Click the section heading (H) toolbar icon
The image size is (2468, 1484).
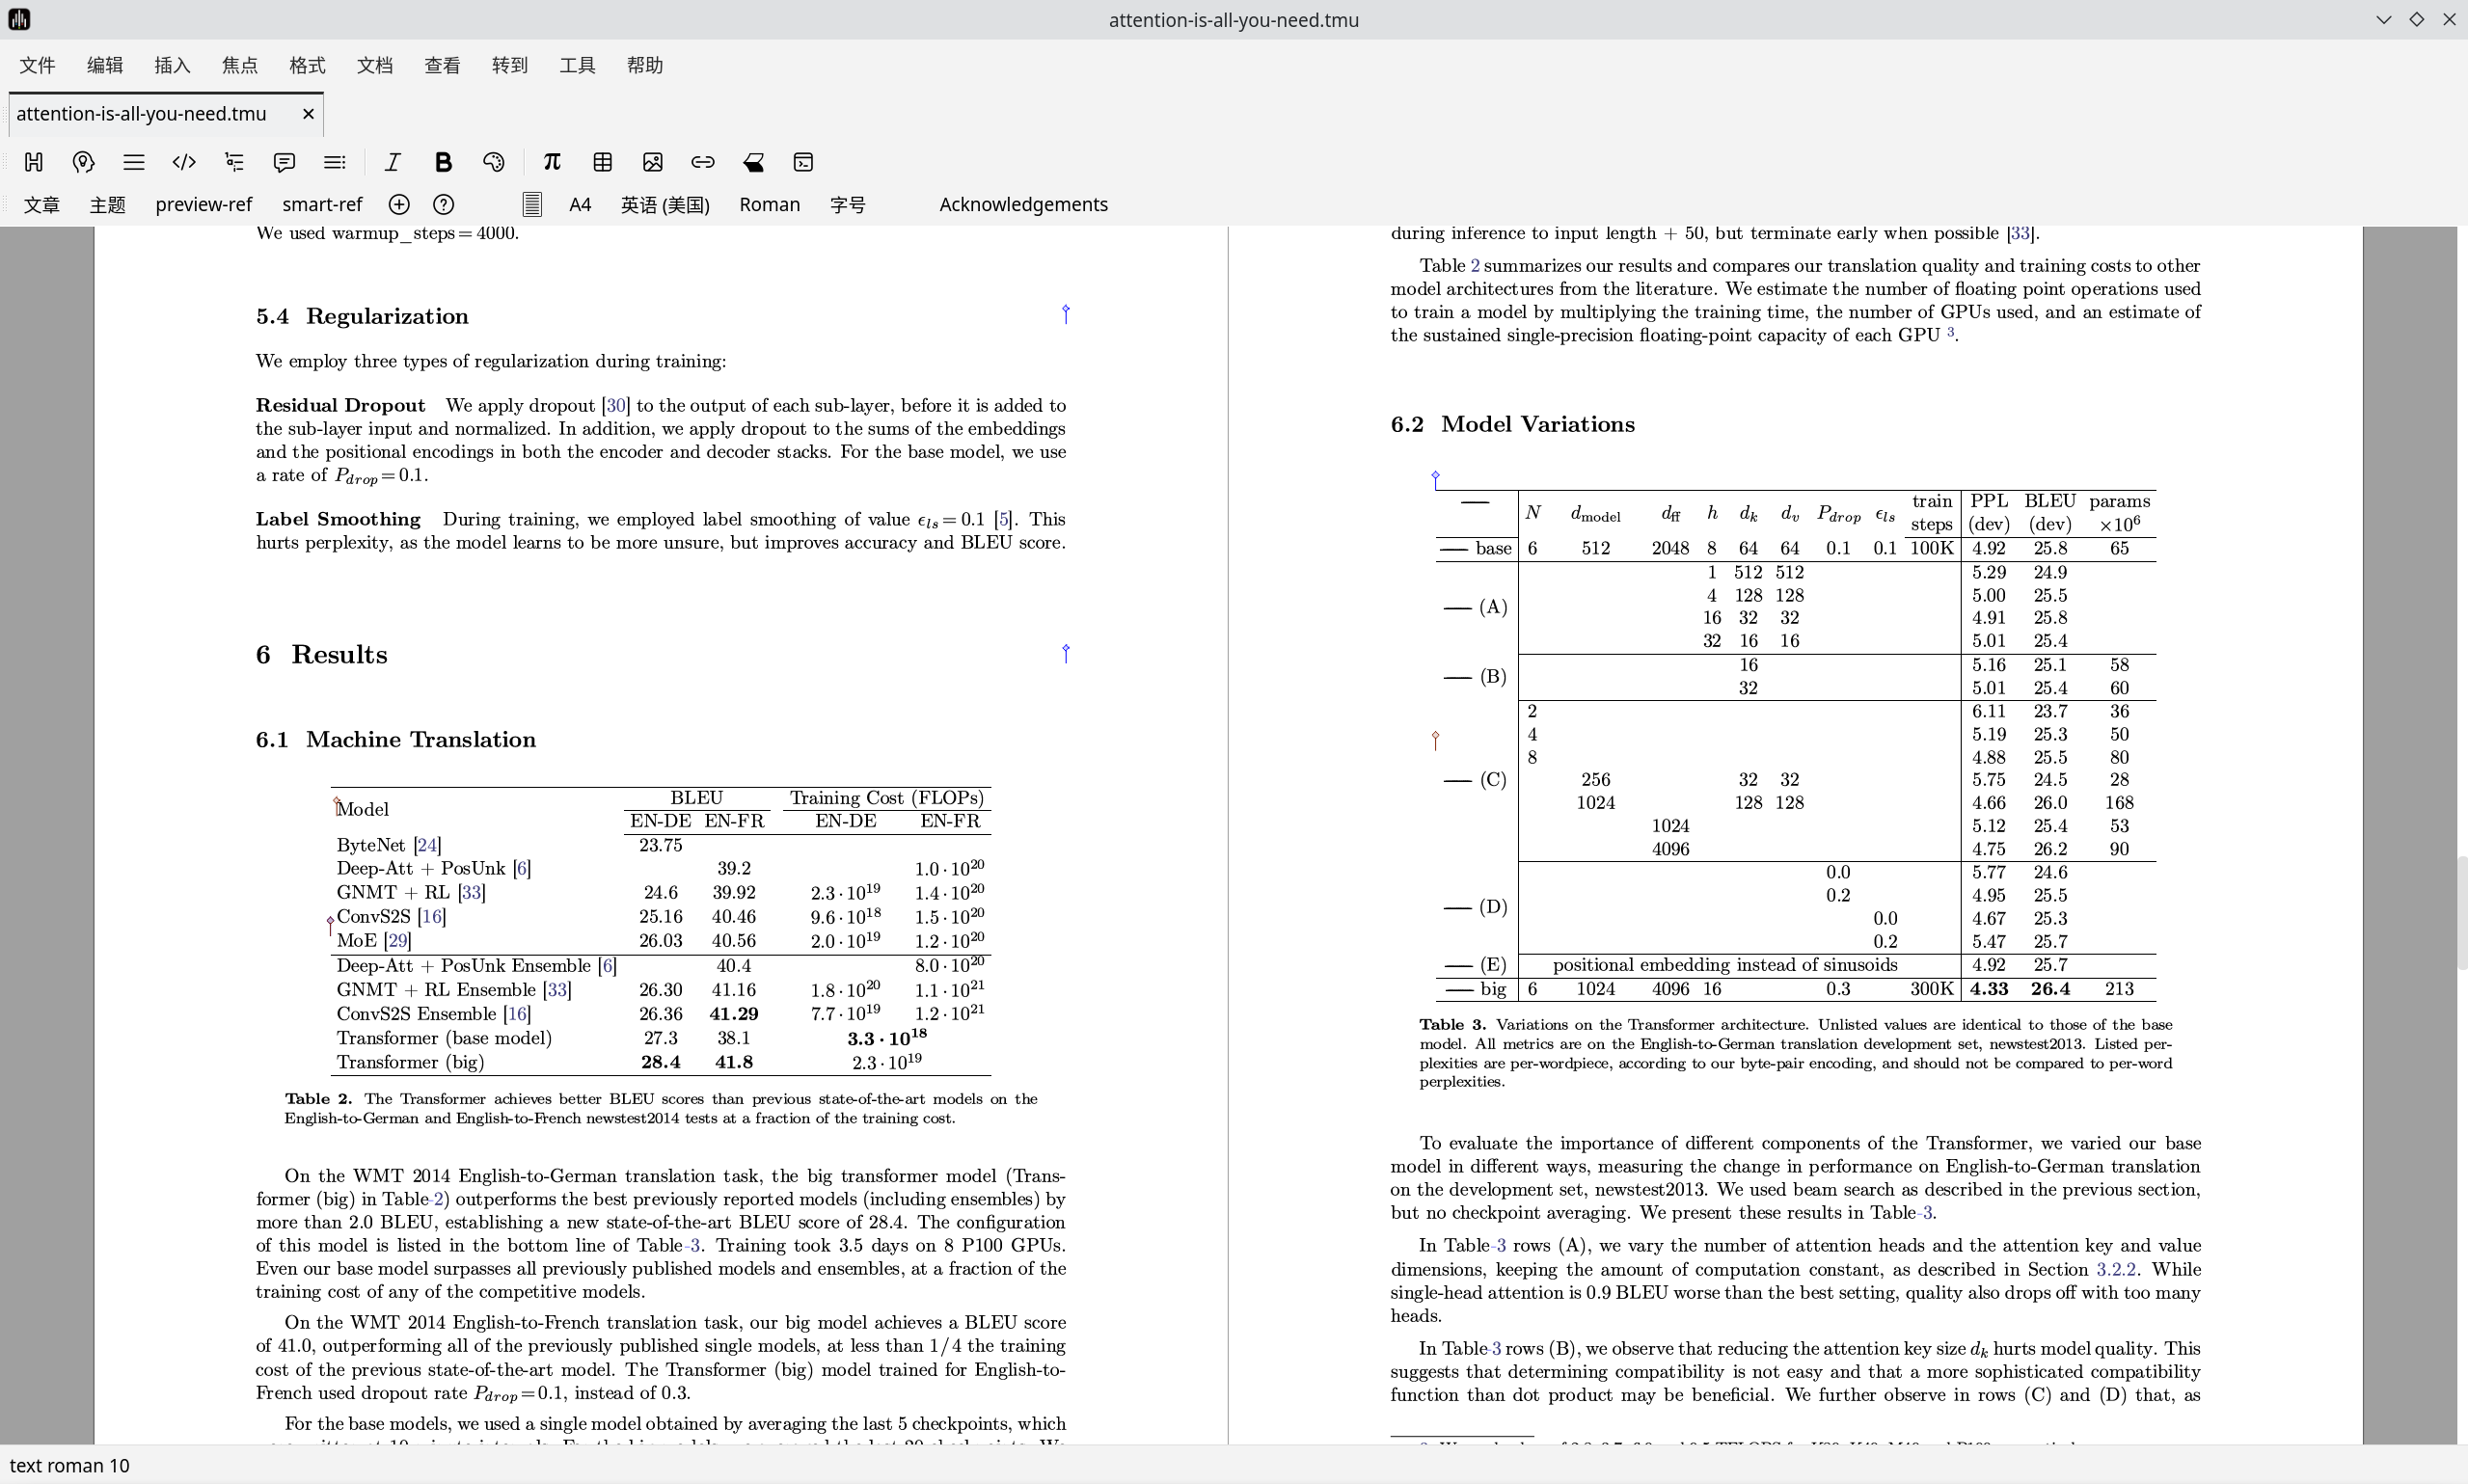coord(33,162)
